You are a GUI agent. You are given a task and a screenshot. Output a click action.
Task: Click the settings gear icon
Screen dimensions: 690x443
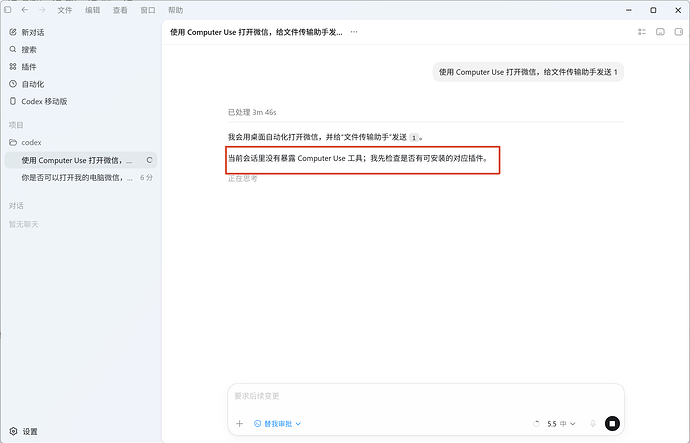point(13,431)
